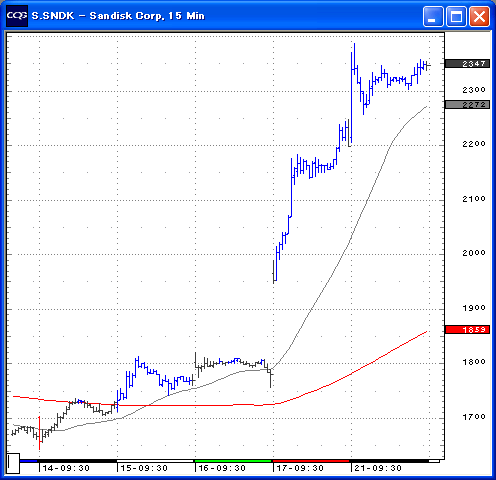This screenshot has height=480, width=496.
Task: Click the red session bar for the 17th
Action: click(311, 461)
